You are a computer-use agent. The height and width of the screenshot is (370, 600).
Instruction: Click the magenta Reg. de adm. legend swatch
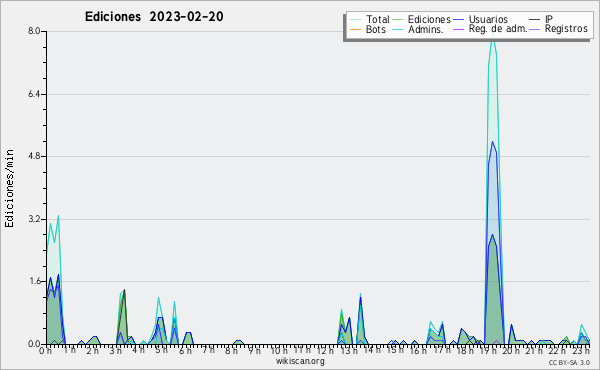click(458, 29)
